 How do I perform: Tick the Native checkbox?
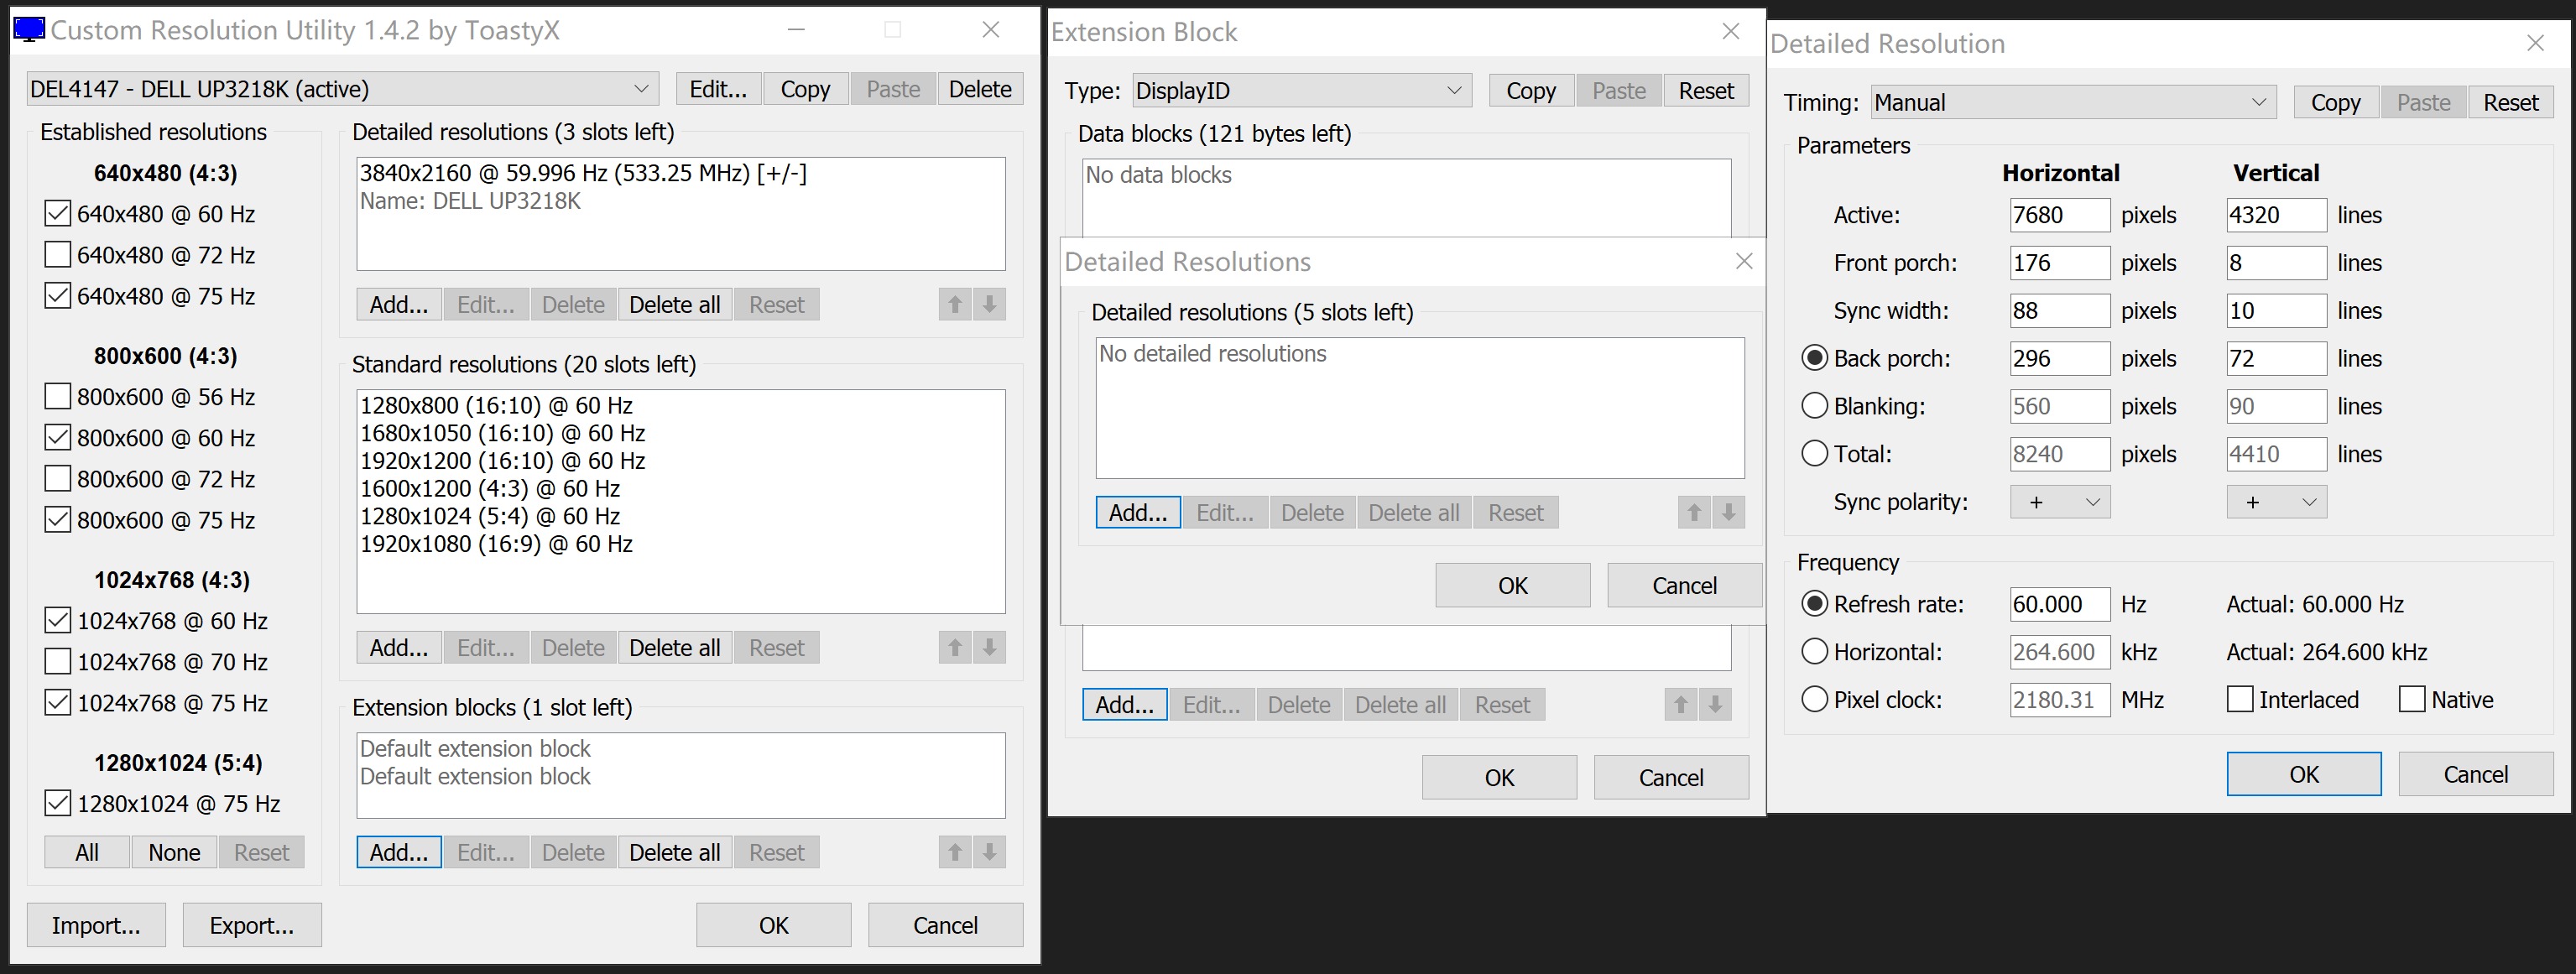click(x=2412, y=699)
